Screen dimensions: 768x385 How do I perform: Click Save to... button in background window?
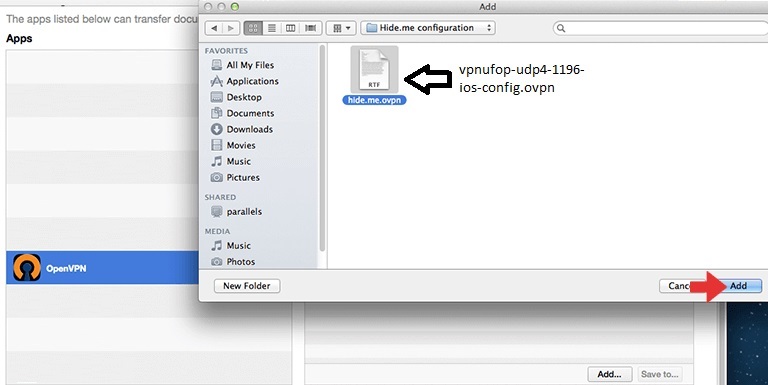pyautogui.click(x=659, y=374)
